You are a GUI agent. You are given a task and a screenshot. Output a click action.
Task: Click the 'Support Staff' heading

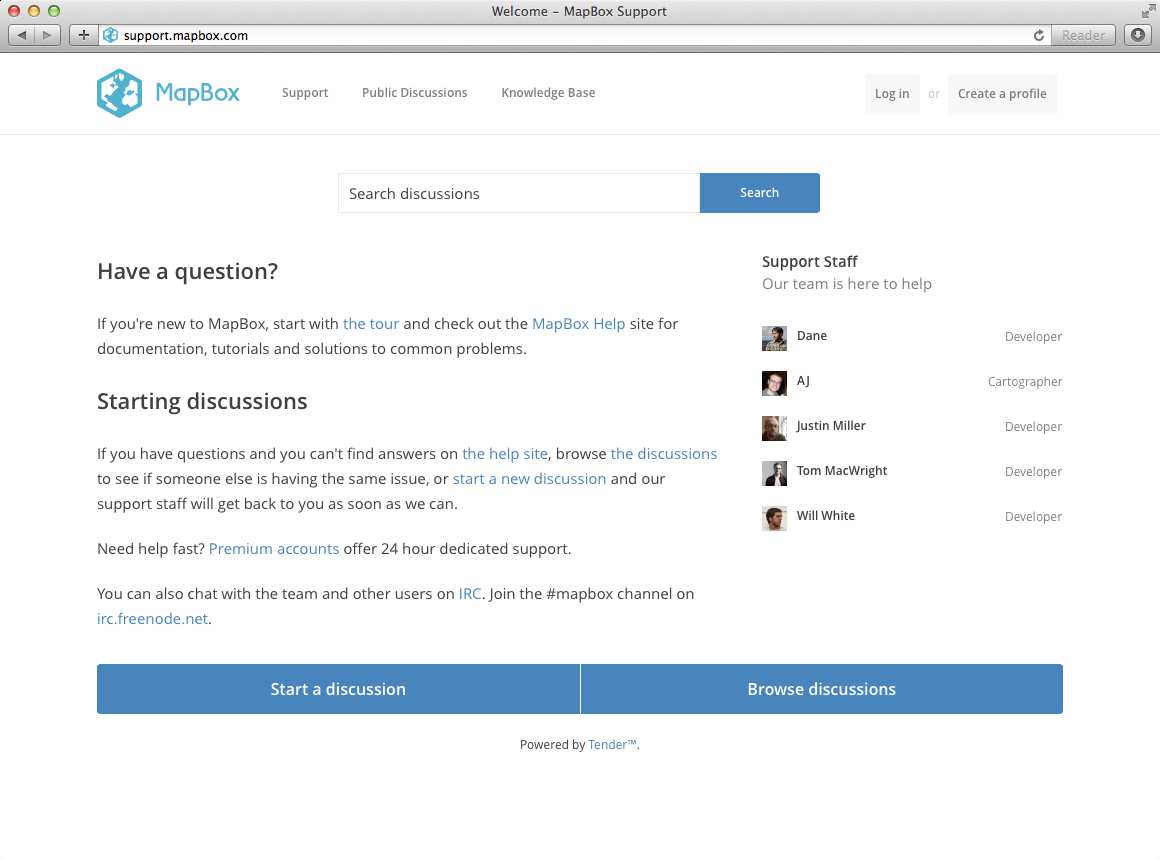pyautogui.click(x=809, y=261)
